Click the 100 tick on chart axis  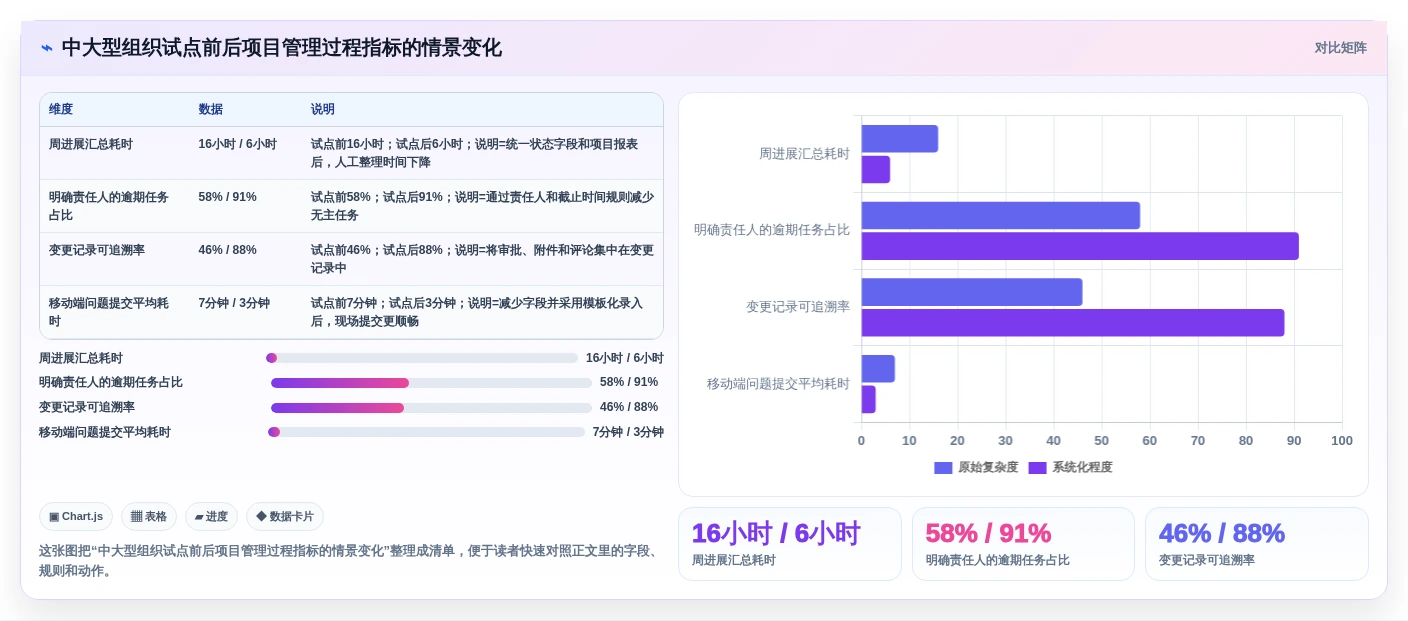[x=1342, y=441]
